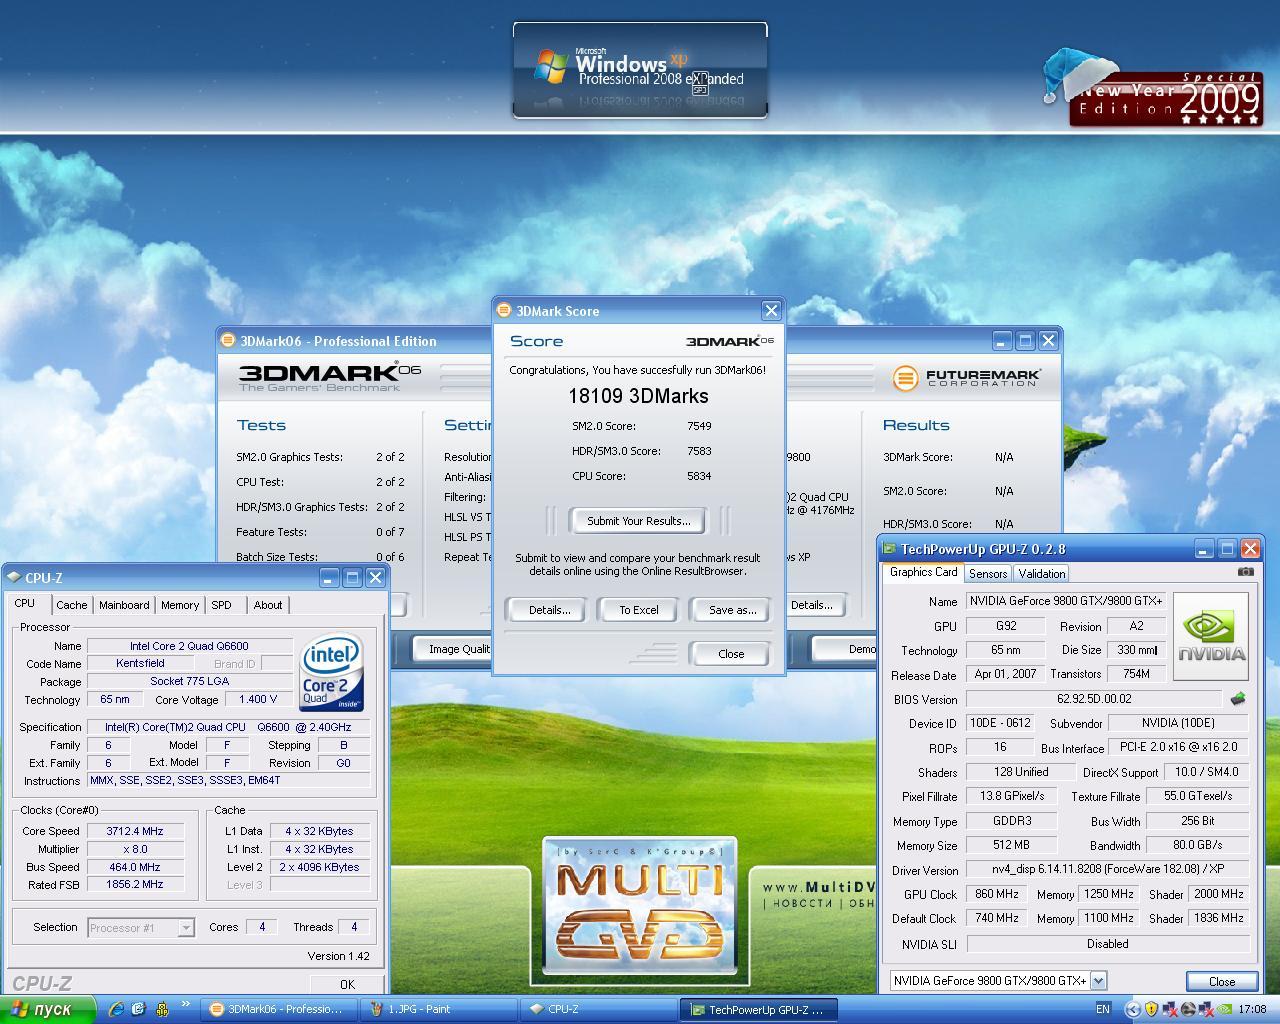Select the Graphics Card tab in GPU-Z
1280x1024 pixels.
[923, 572]
